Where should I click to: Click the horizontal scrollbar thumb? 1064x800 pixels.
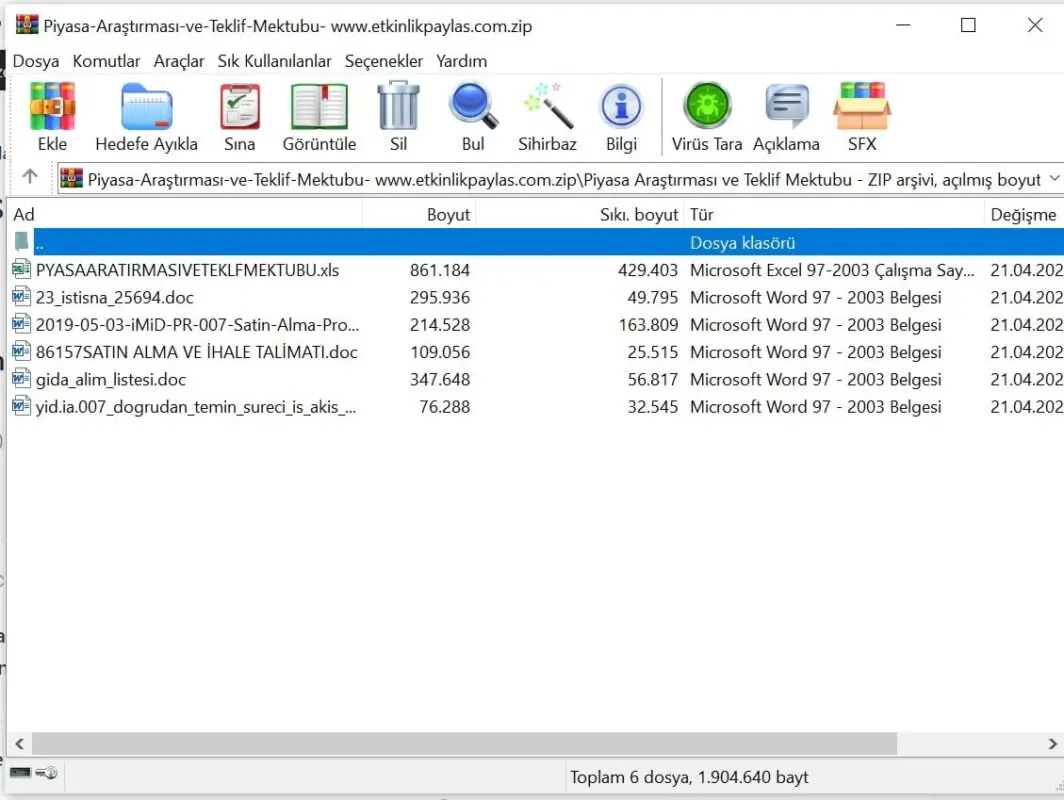click(x=464, y=744)
